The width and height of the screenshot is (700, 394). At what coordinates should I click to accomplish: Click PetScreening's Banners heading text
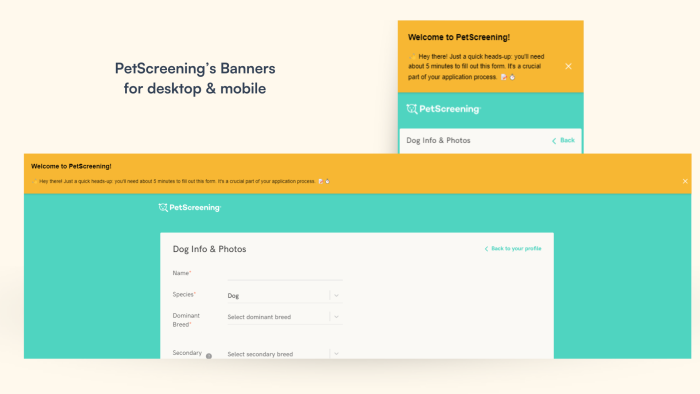click(195, 78)
